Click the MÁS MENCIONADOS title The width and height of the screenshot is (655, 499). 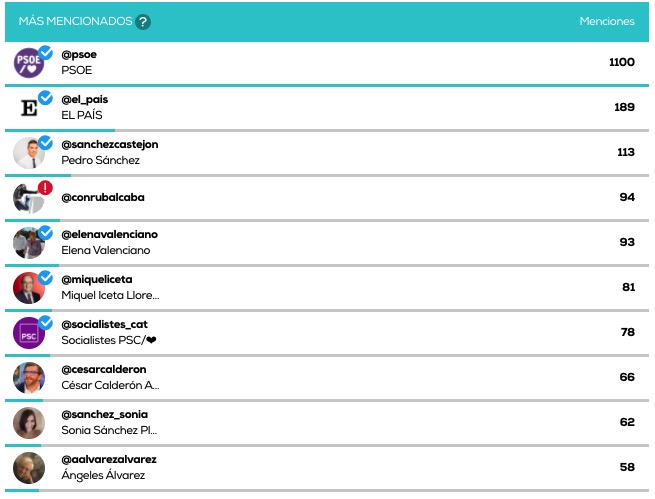[75, 21]
